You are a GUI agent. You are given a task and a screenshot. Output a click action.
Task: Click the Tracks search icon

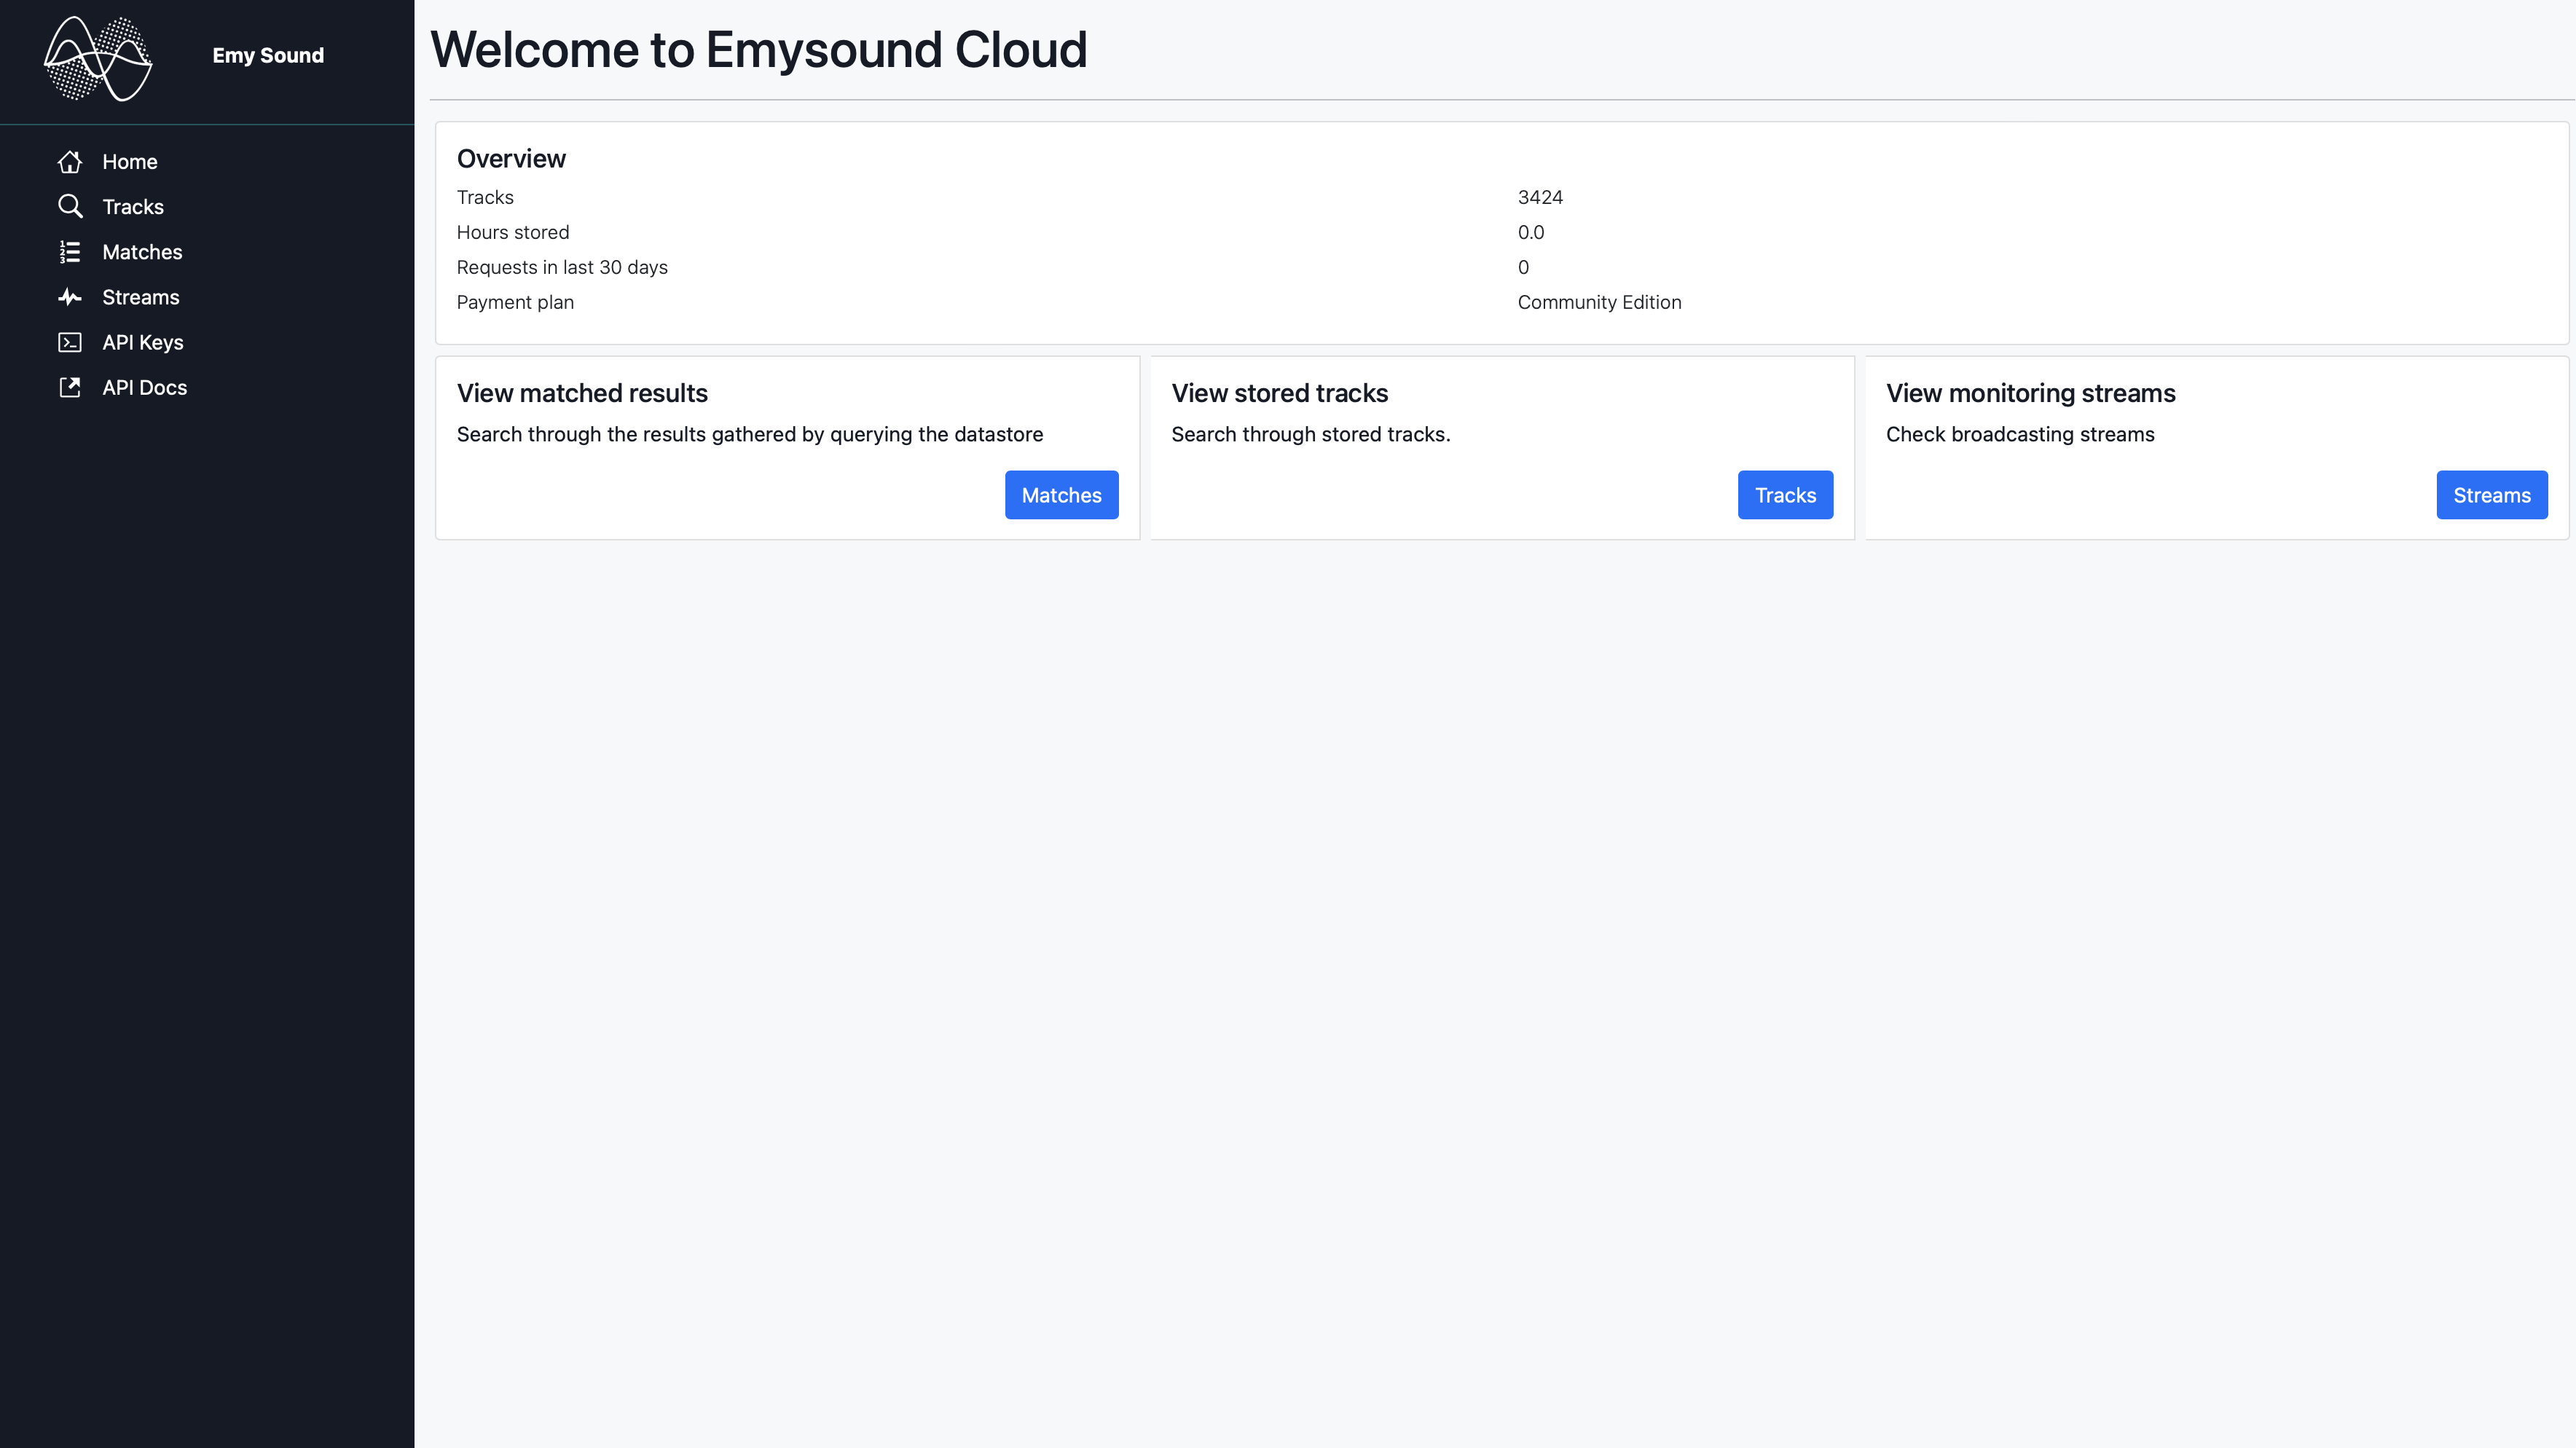(71, 207)
